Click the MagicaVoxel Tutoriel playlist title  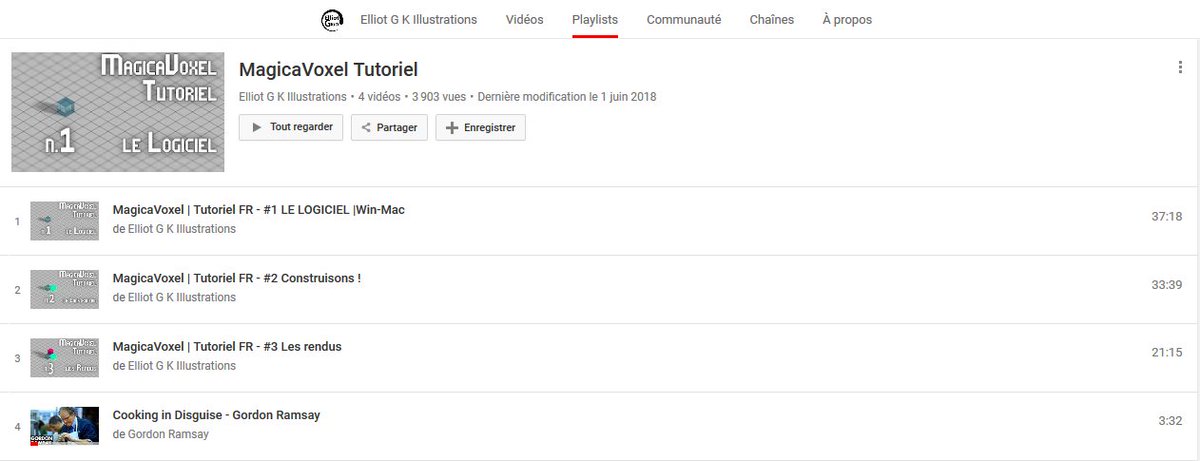coord(328,70)
